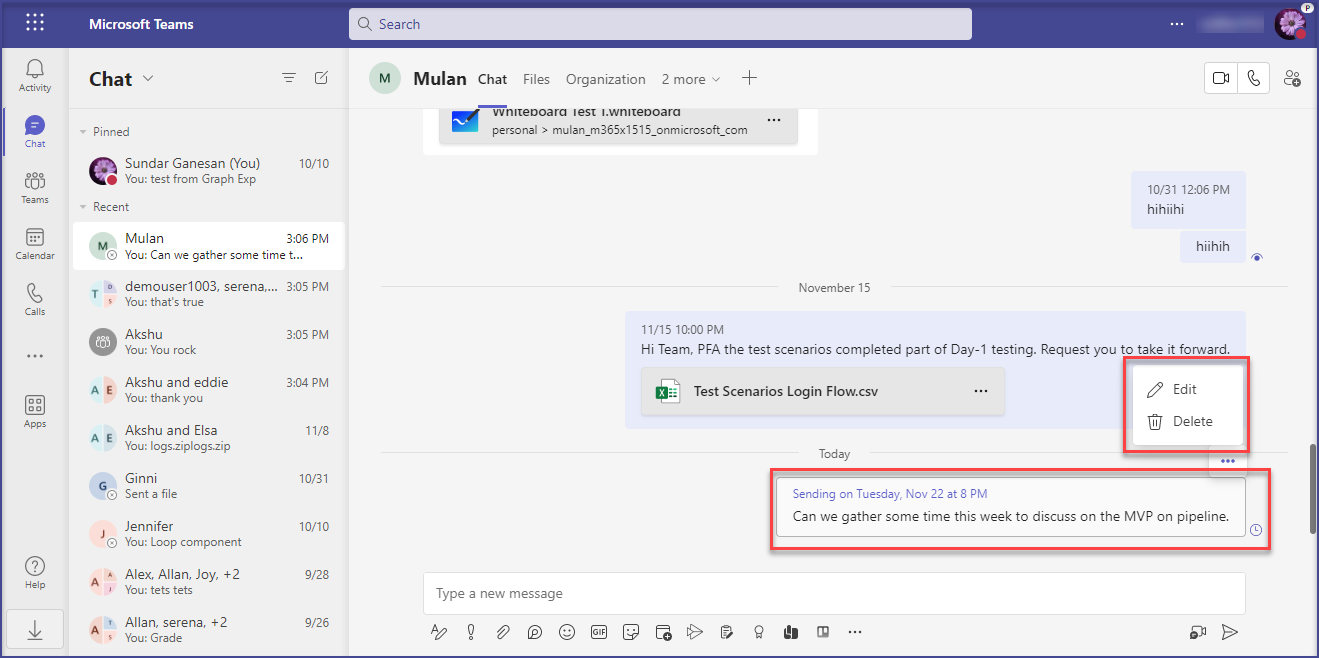Open Calendar from the left rail
Image resolution: width=1319 pixels, height=658 pixels.
[x=35, y=243]
